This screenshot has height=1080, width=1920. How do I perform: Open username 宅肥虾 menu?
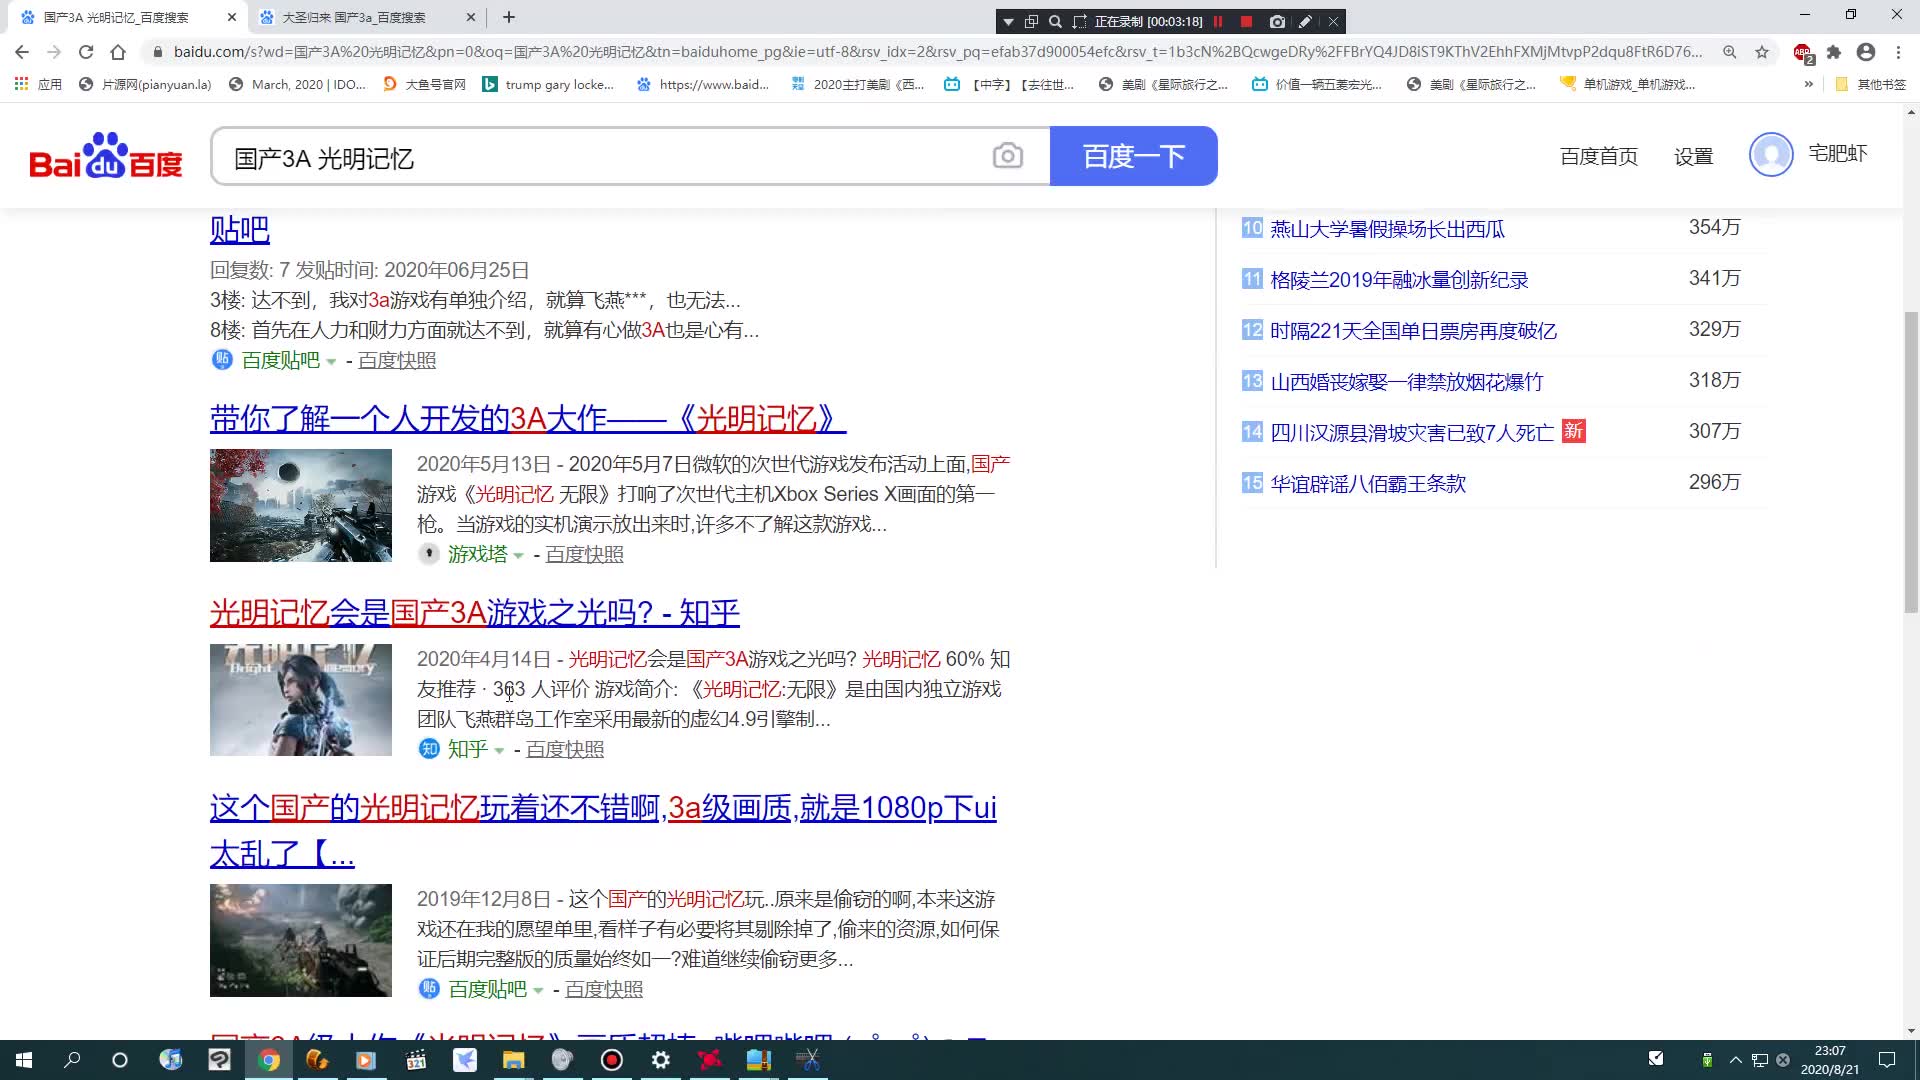point(1837,153)
